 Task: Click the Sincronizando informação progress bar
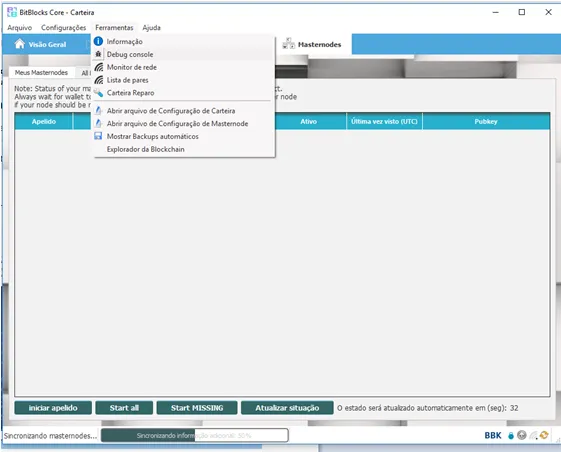pos(194,436)
